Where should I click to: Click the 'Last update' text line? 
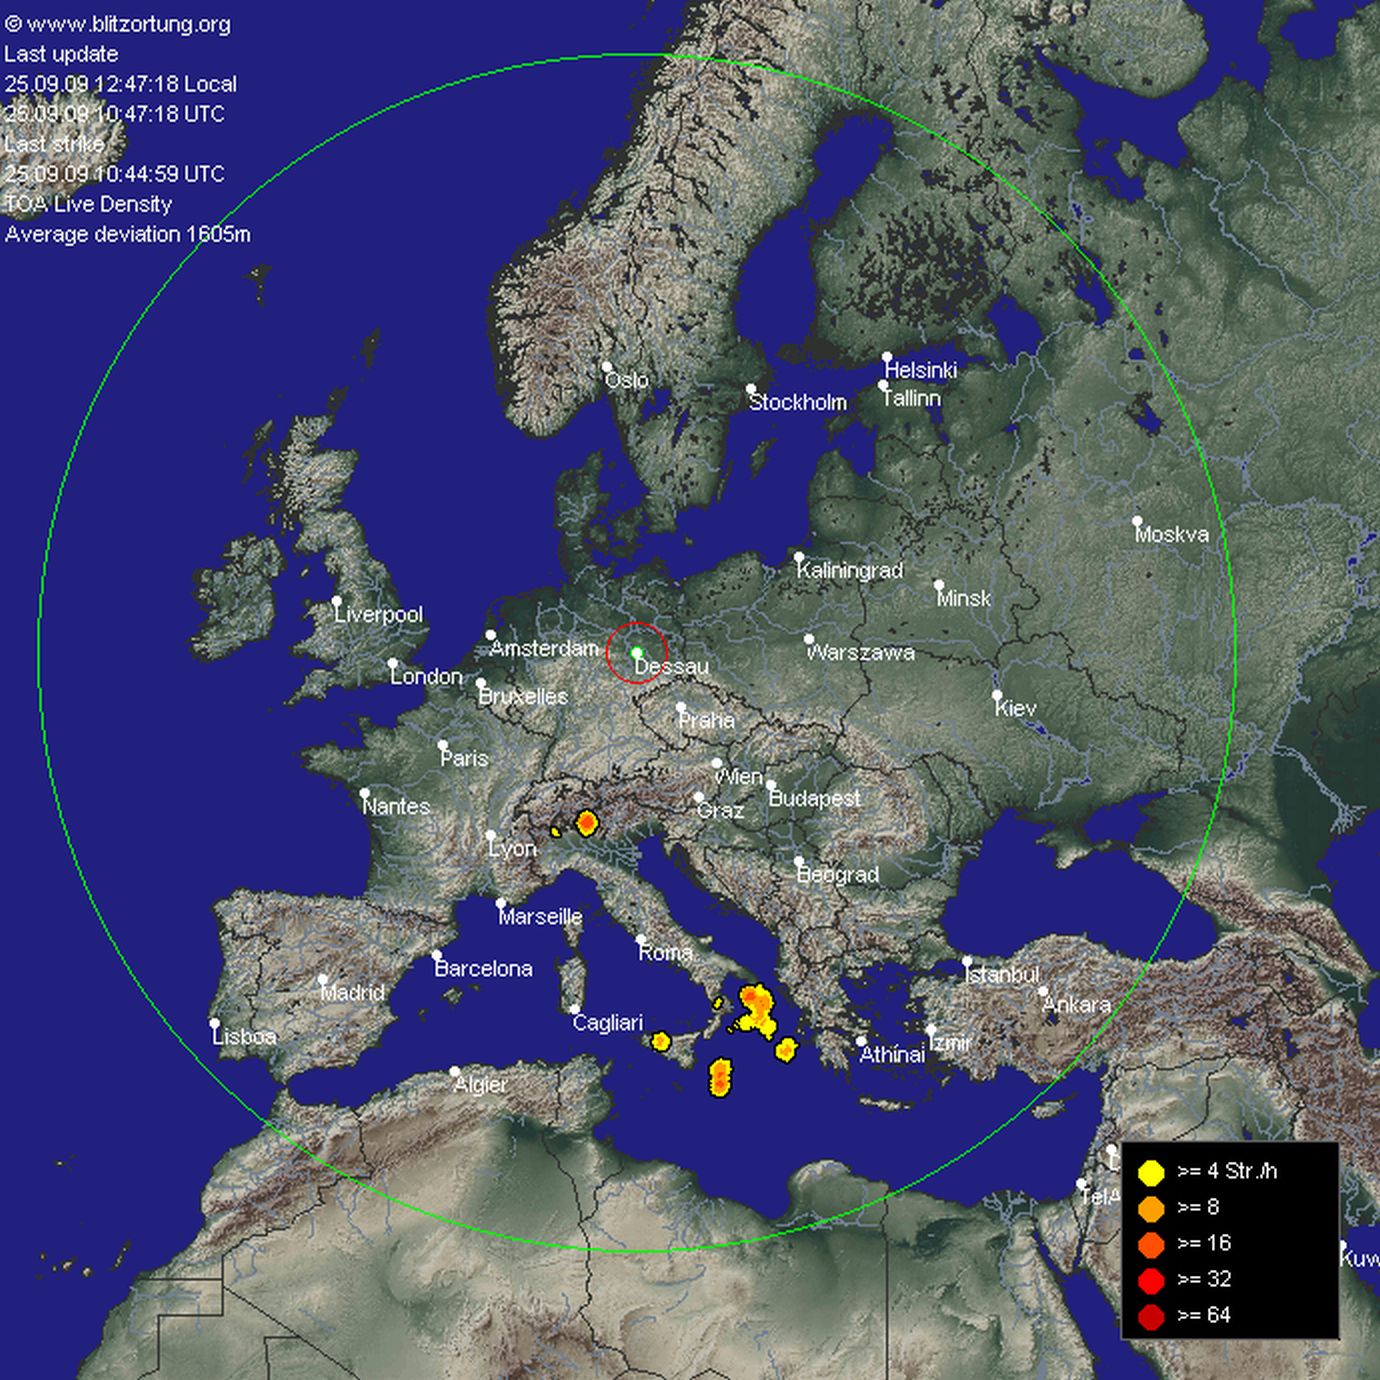[61, 54]
